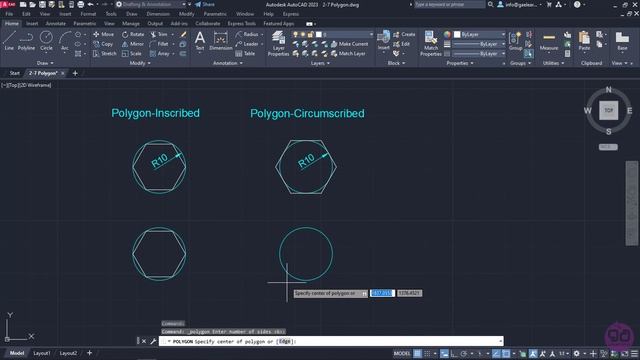Image resolution: width=640 pixels, height=360 pixels.
Task: Click the Copy tool
Action: tap(103, 44)
